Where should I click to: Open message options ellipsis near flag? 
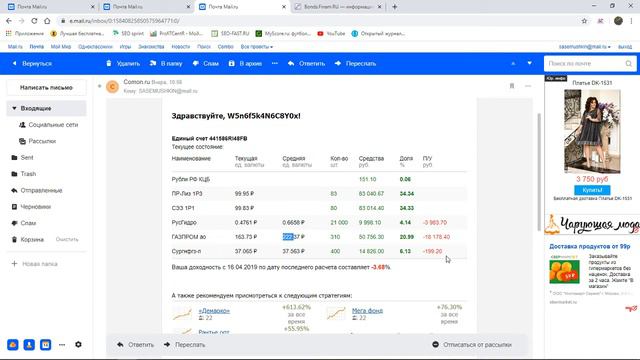coord(528,86)
